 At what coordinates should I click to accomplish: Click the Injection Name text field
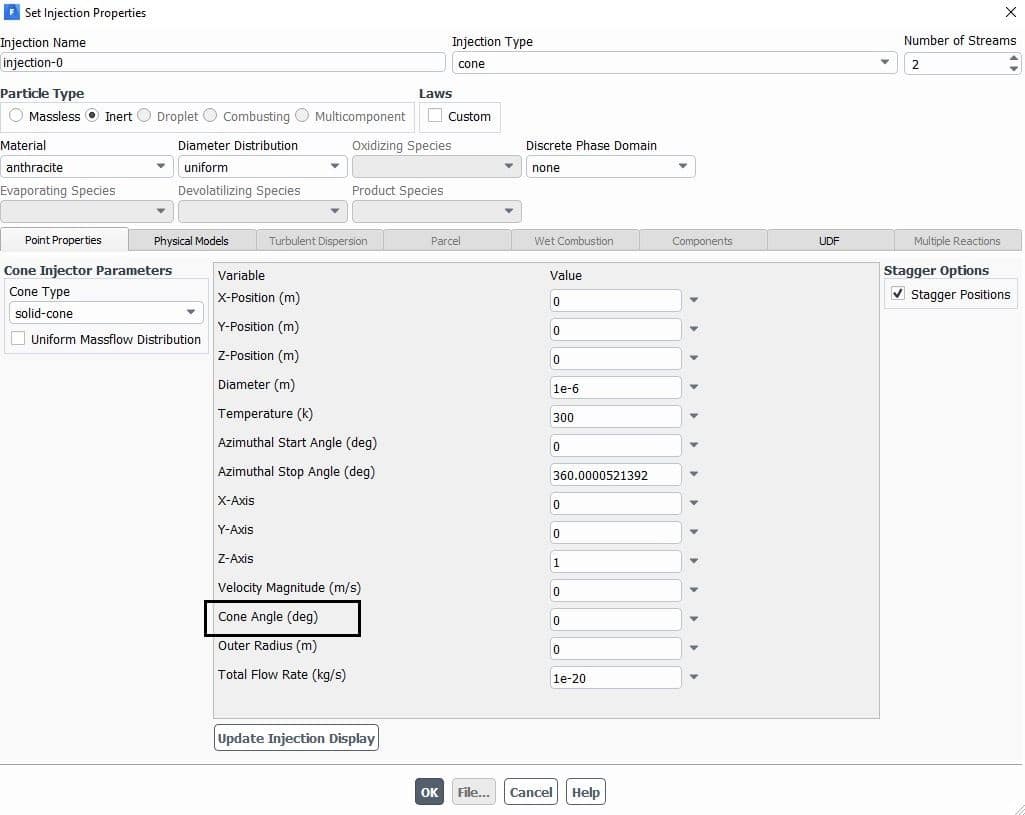point(223,62)
